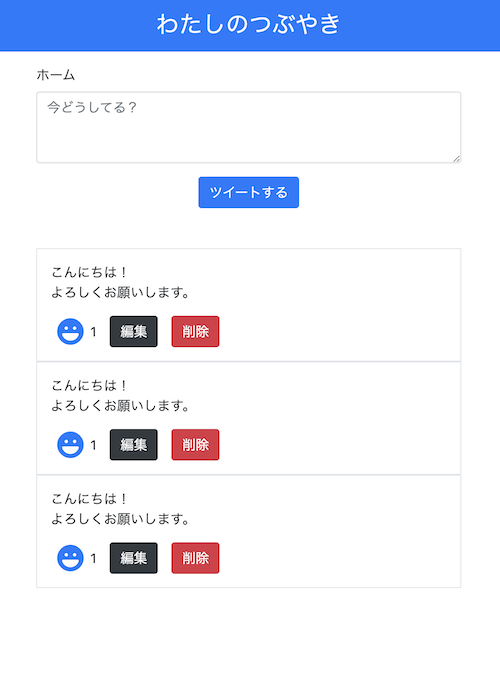500x693 pixels.
Task: Click the smiley like icon on first tweet
Action: point(70,331)
